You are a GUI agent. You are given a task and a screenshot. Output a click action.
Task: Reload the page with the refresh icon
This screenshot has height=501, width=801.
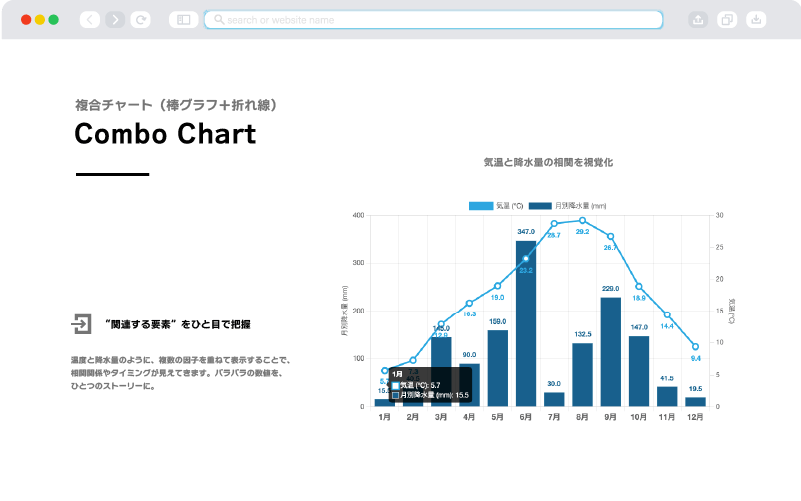(141, 19)
